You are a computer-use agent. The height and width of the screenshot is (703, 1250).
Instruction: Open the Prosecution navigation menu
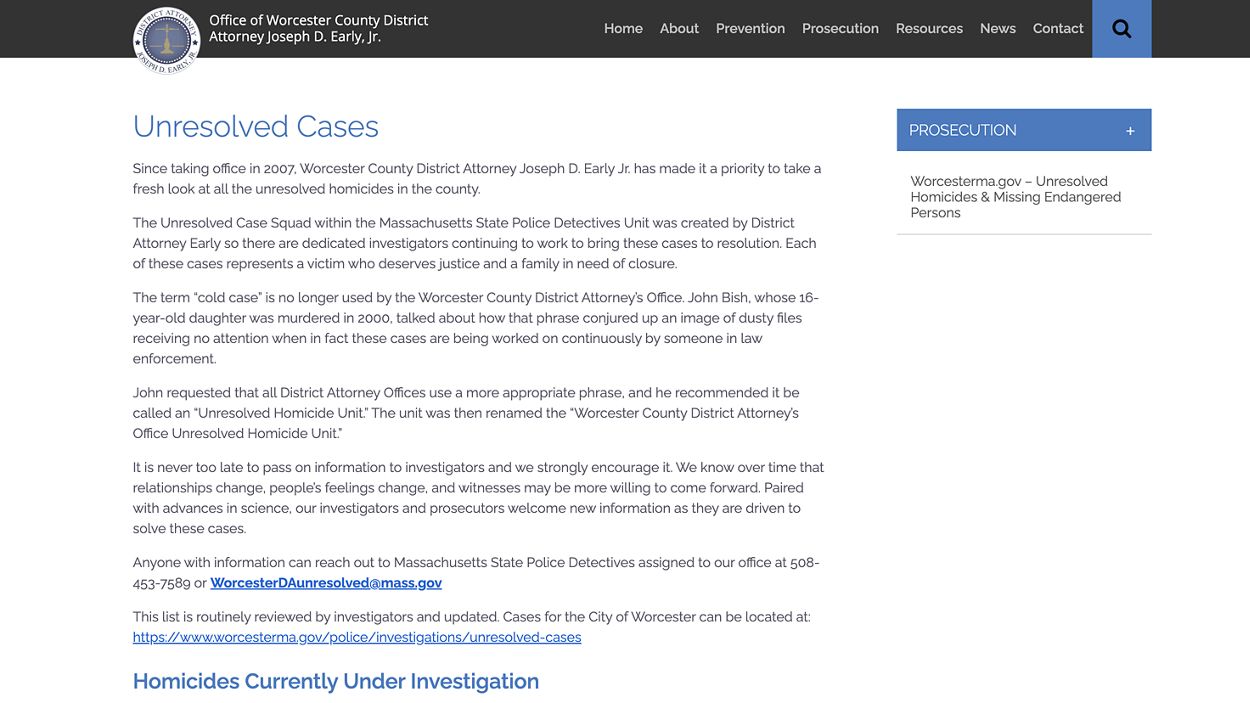point(840,28)
